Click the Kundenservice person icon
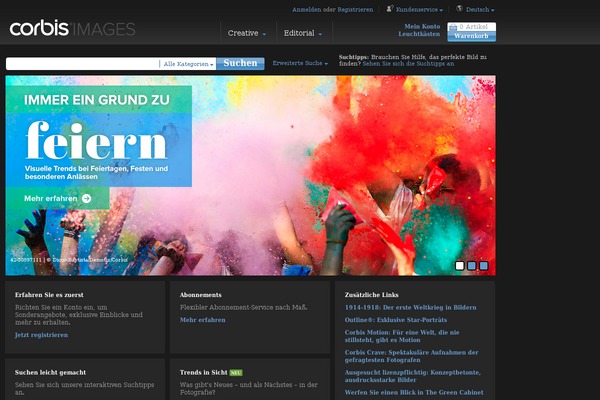 (390, 8)
